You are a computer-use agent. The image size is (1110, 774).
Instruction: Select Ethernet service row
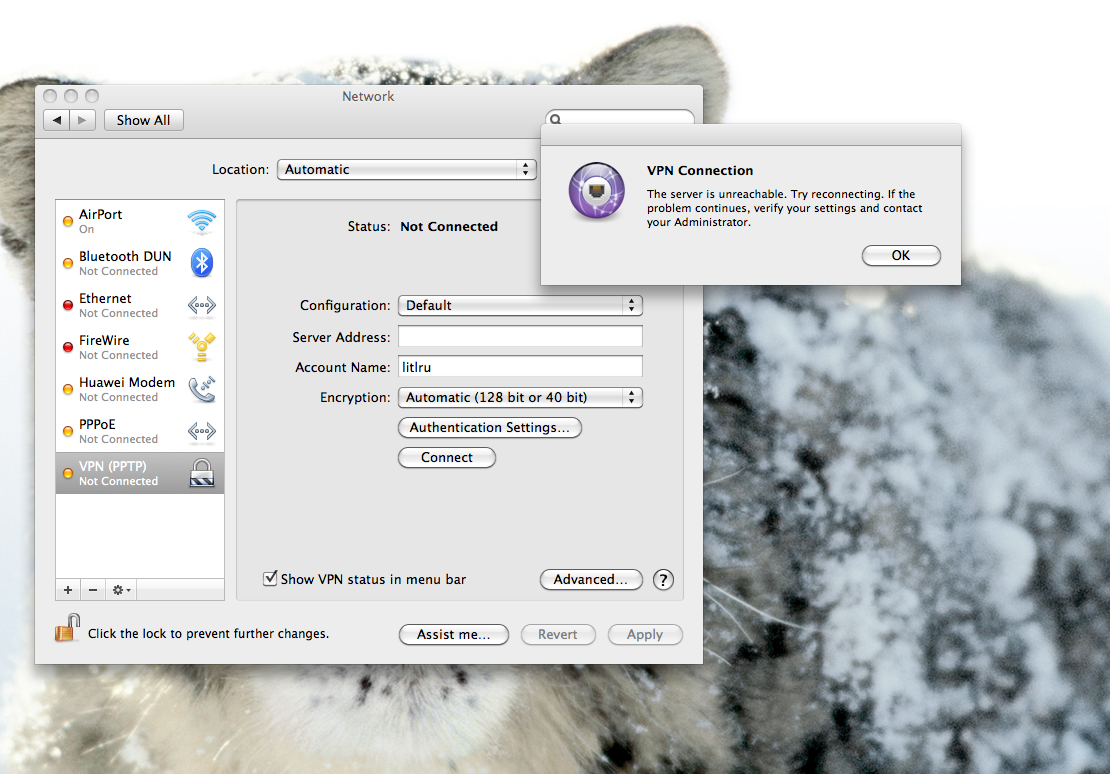(x=140, y=305)
